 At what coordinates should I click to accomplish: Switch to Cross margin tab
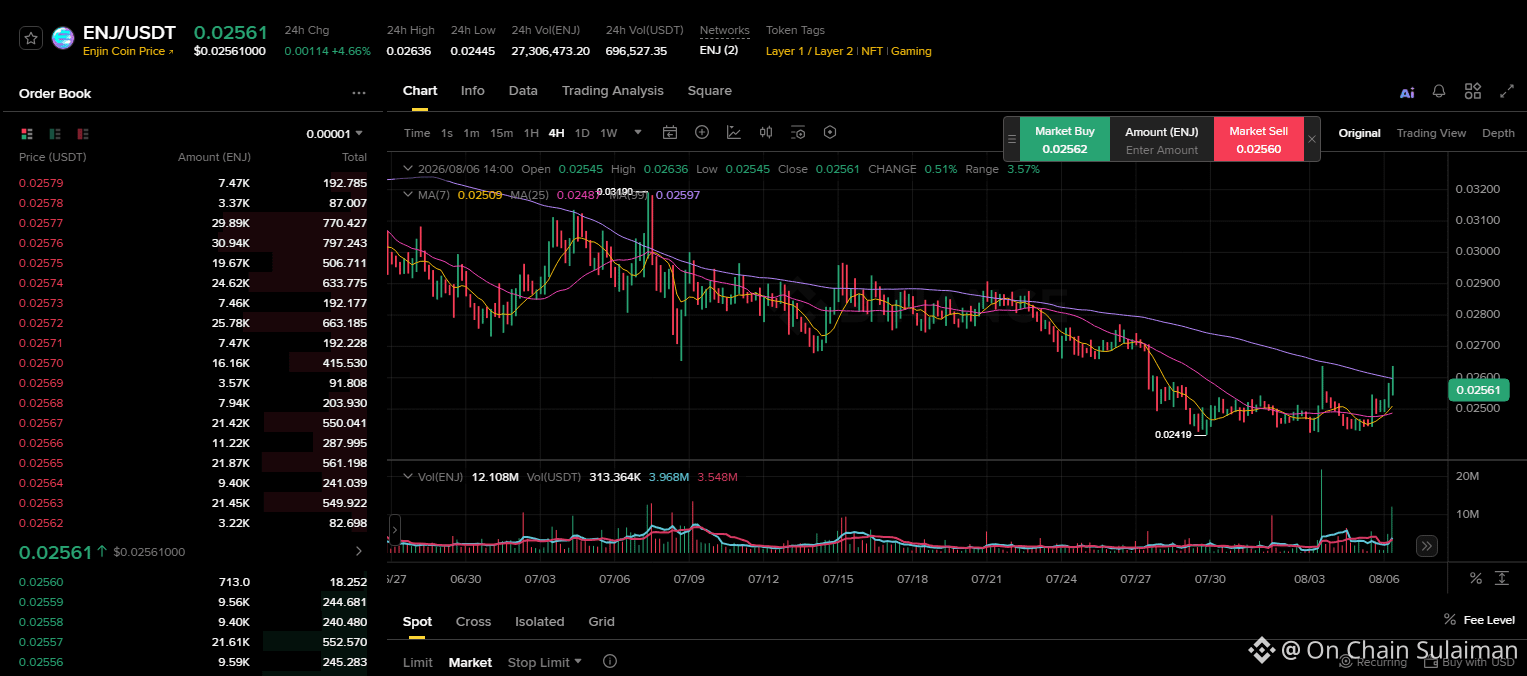(473, 621)
